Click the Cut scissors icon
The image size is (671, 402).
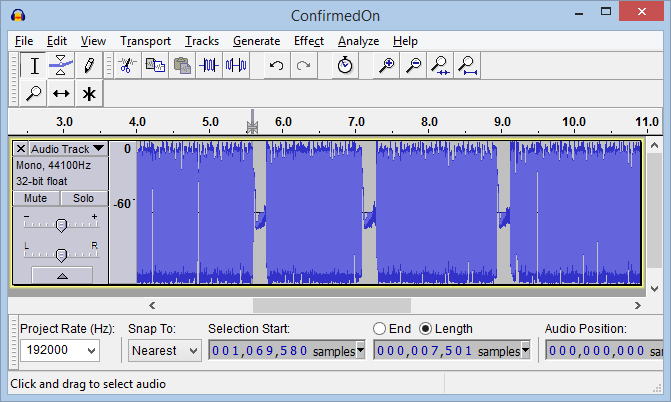click(x=127, y=66)
